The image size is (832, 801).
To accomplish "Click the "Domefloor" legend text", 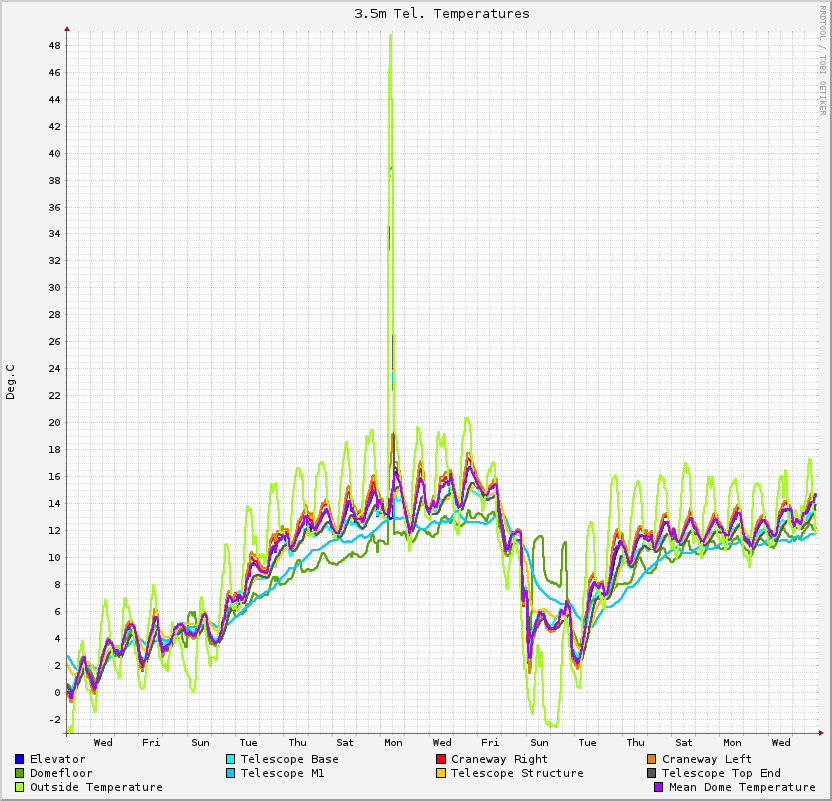I will tap(61, 773).
